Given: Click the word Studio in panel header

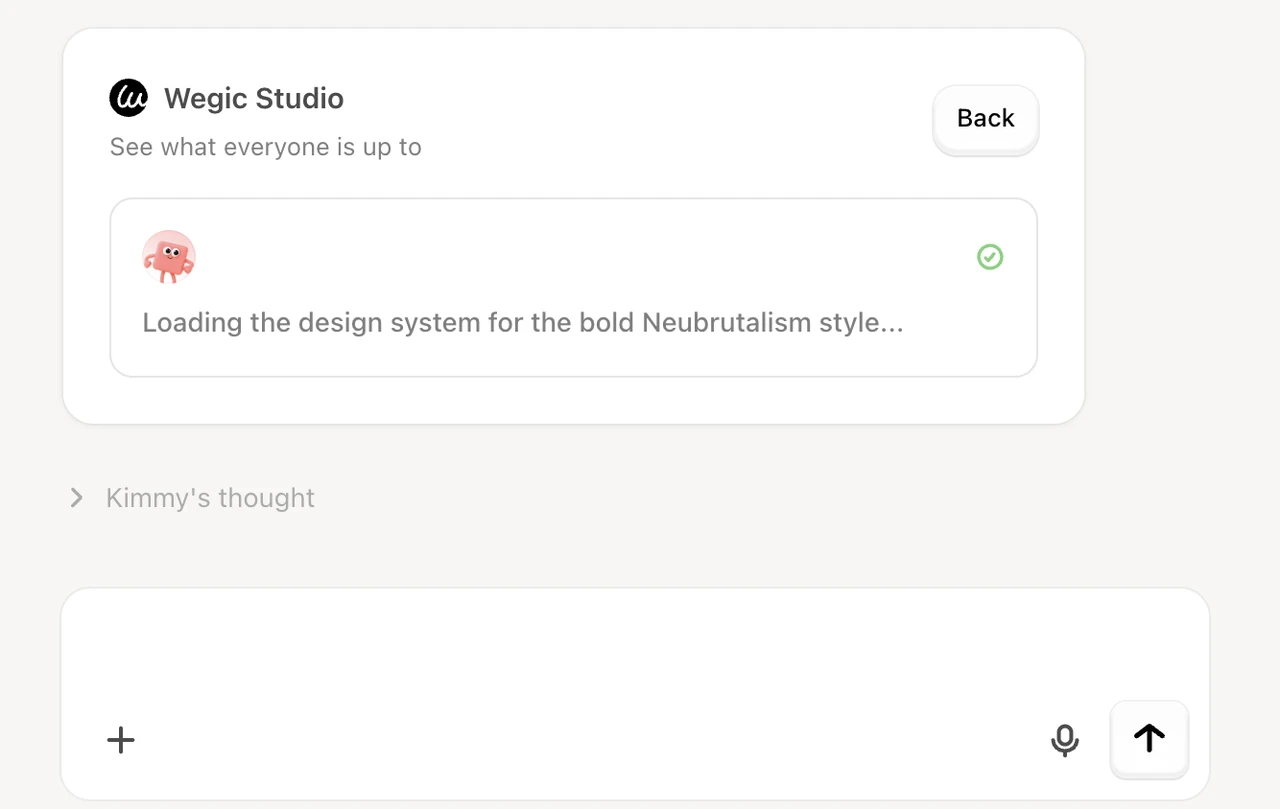Looking at the screenshot, I should coord(299,98).
